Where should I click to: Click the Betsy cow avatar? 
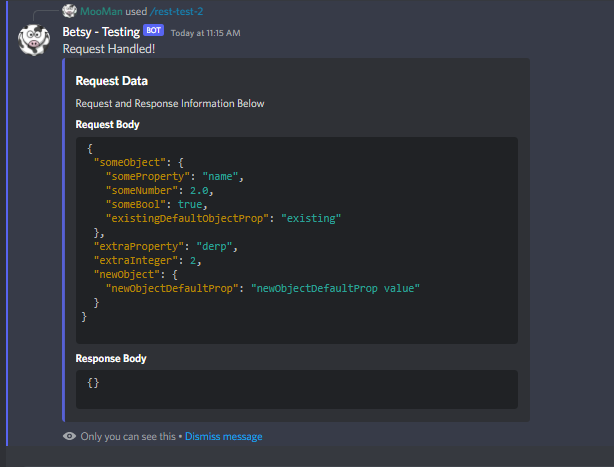tap(36, 41)
